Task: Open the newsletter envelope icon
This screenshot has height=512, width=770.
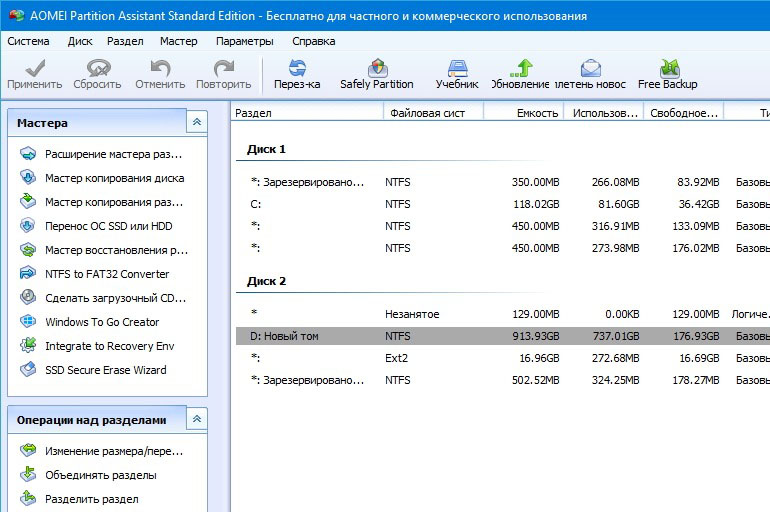Action: tap(590, 68)
